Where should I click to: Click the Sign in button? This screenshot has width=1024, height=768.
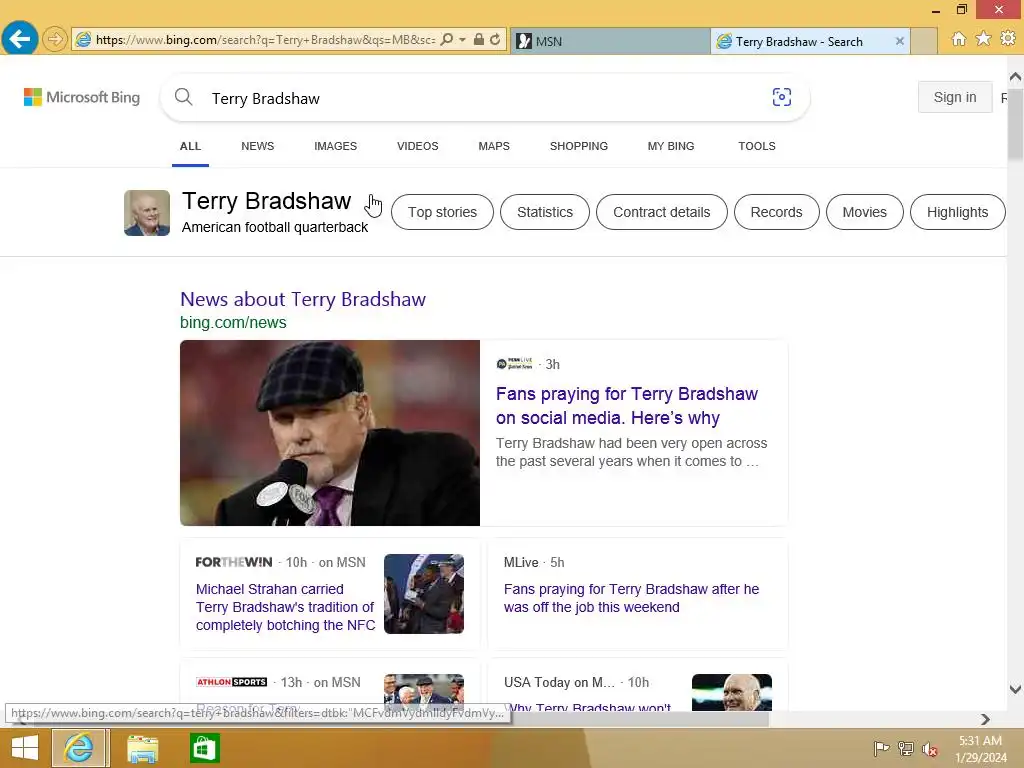(x=955, y=97)
